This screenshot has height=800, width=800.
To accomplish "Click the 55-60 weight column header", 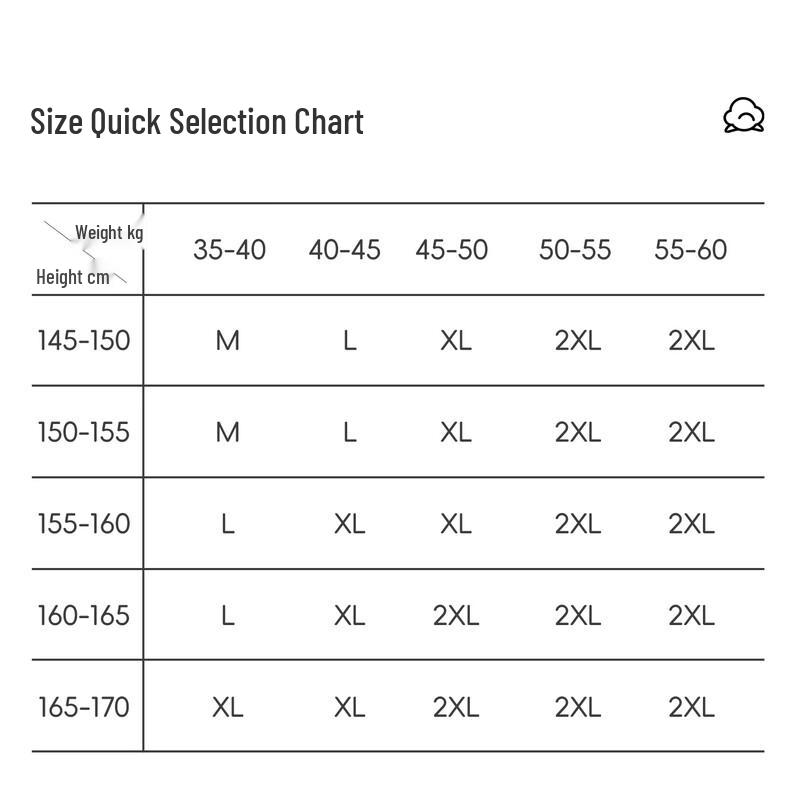I will click(x=691, y=249).
